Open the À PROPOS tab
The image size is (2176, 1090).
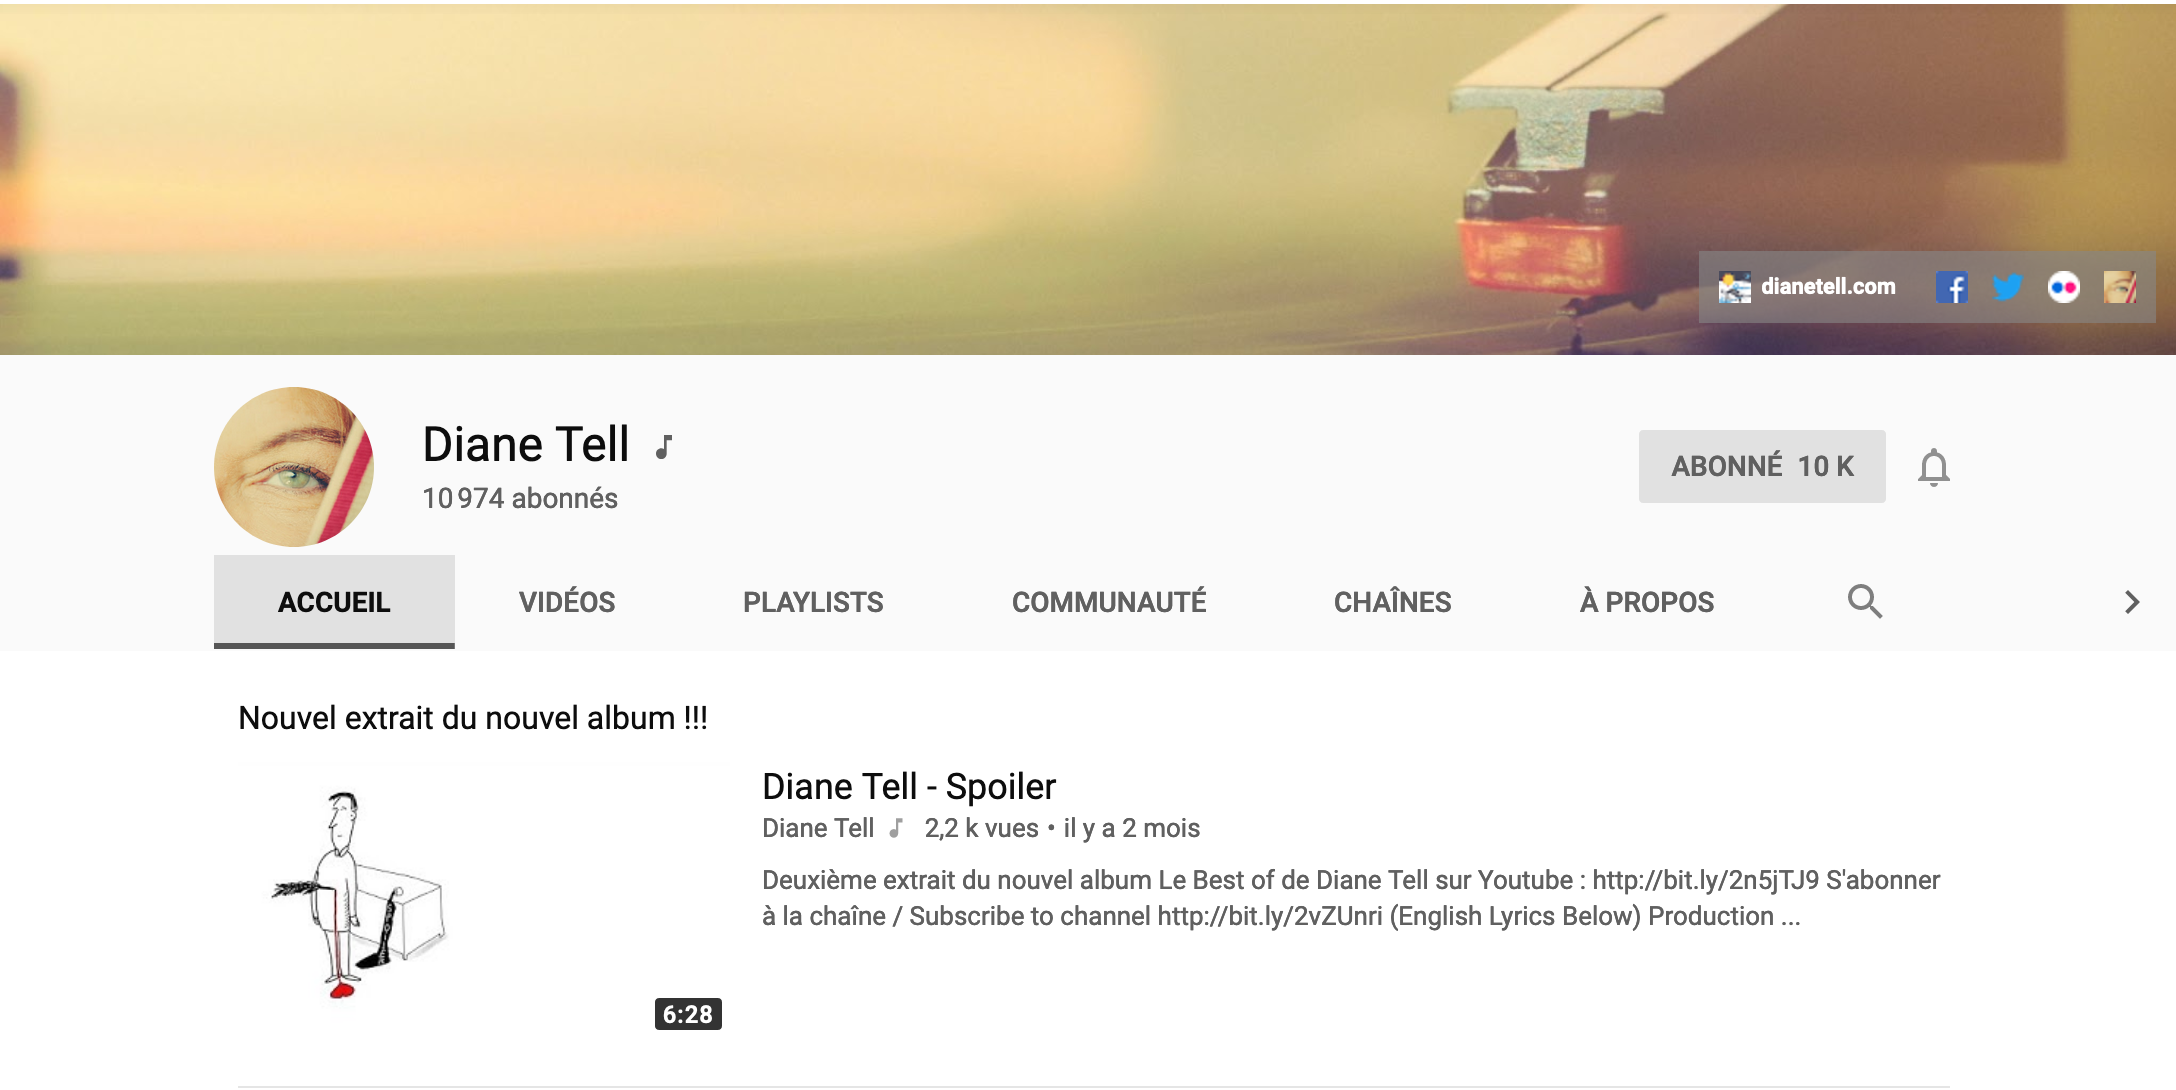(1647, 602)
